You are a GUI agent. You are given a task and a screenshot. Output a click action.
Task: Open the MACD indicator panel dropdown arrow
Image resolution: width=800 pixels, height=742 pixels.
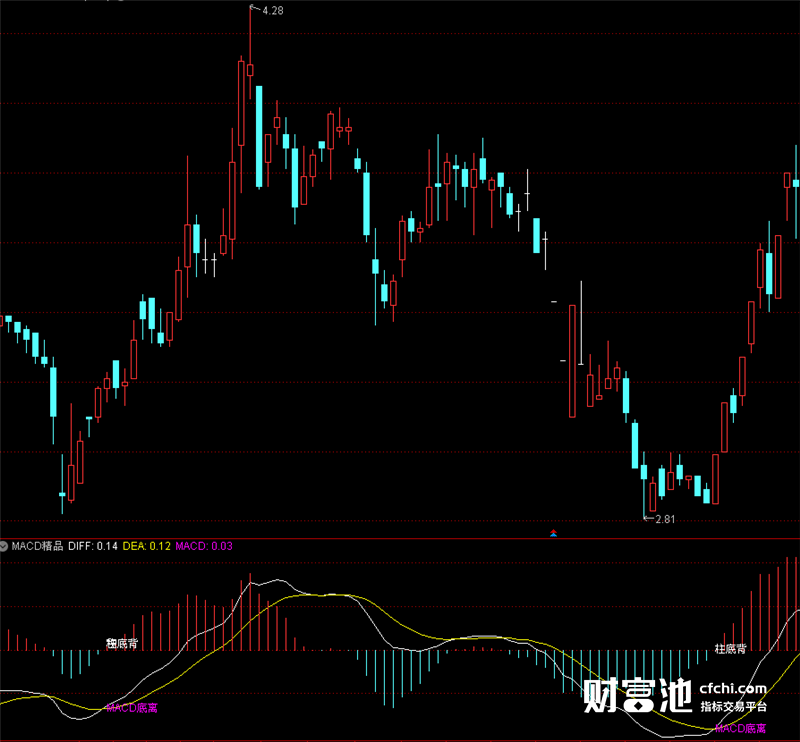[4, 546]
